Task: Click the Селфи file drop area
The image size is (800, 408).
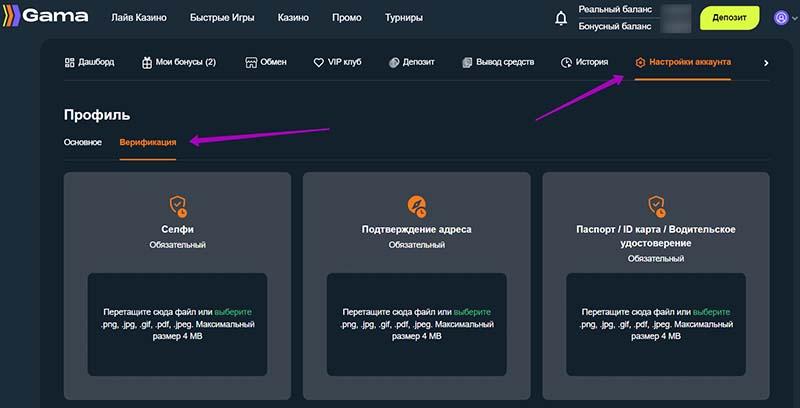Action: click(x=178, y=324)
